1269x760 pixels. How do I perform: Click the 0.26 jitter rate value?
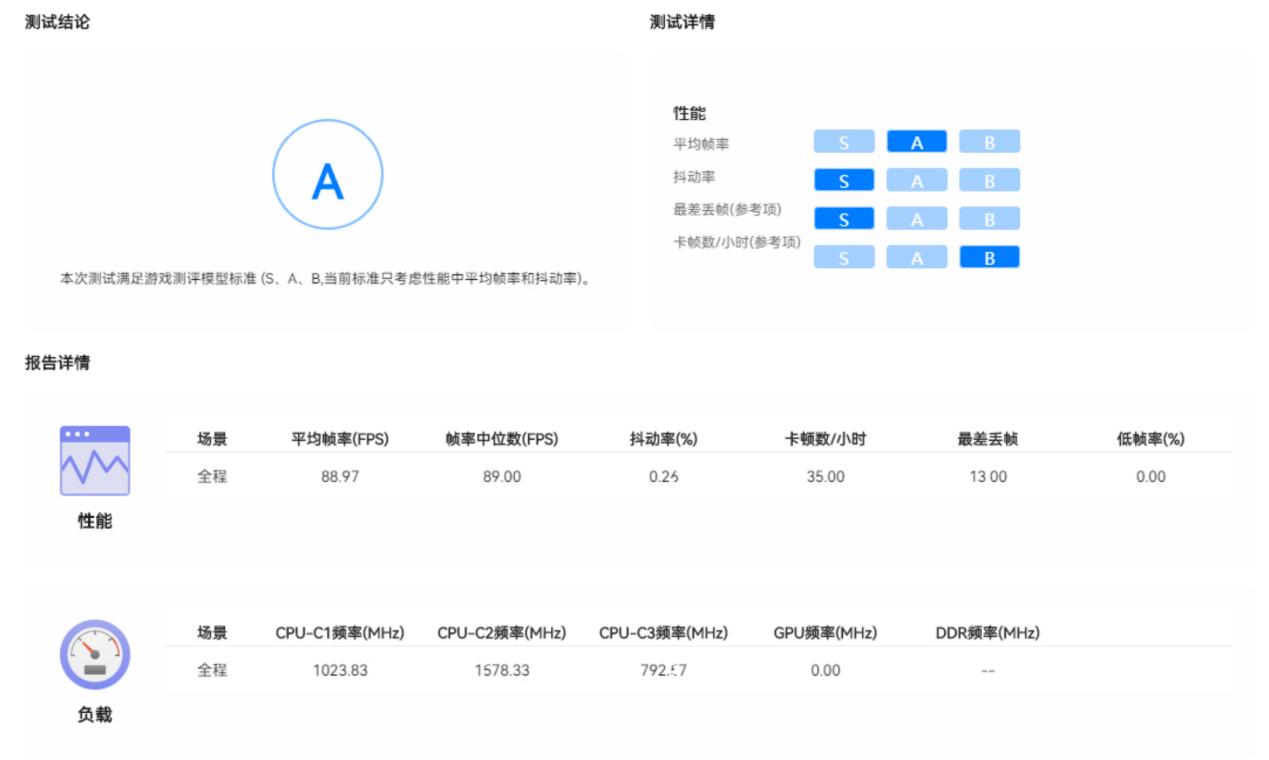click(663, 477)
